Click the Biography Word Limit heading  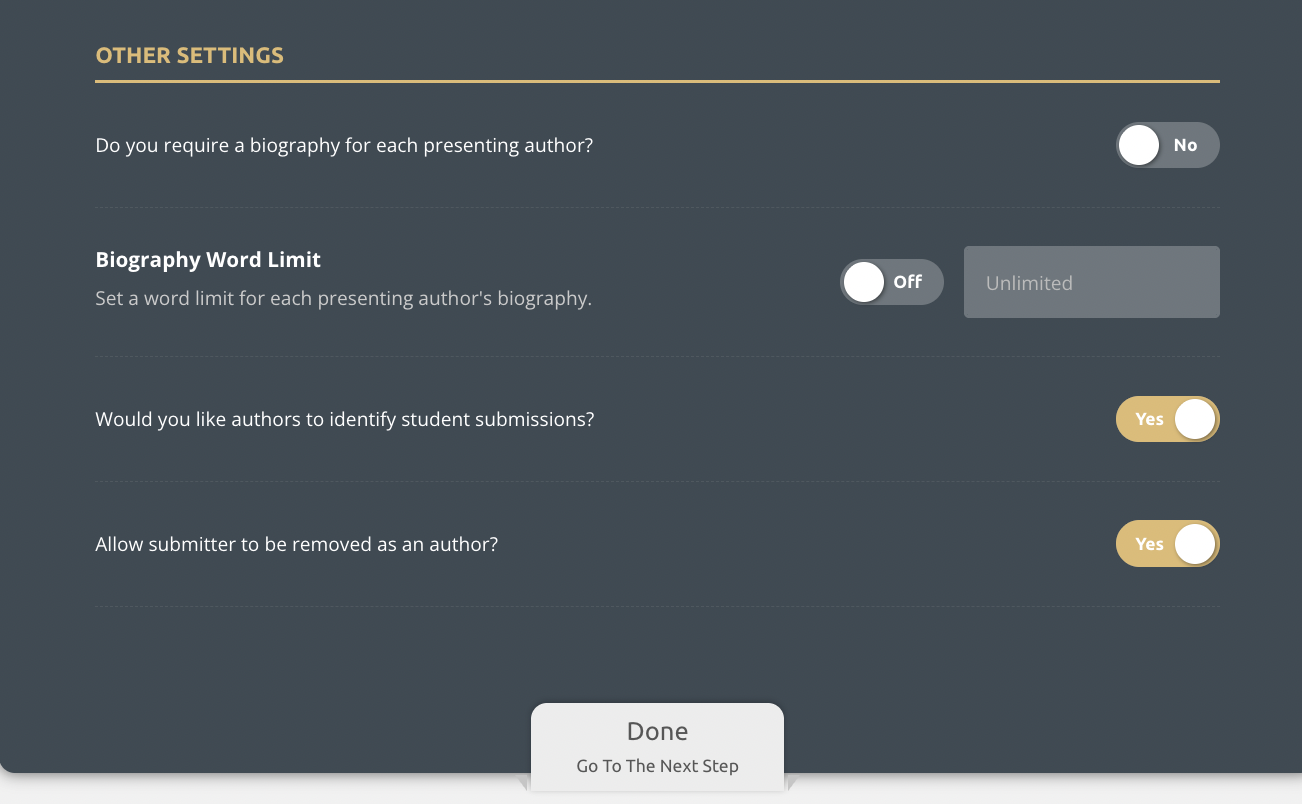pos(208,260)
